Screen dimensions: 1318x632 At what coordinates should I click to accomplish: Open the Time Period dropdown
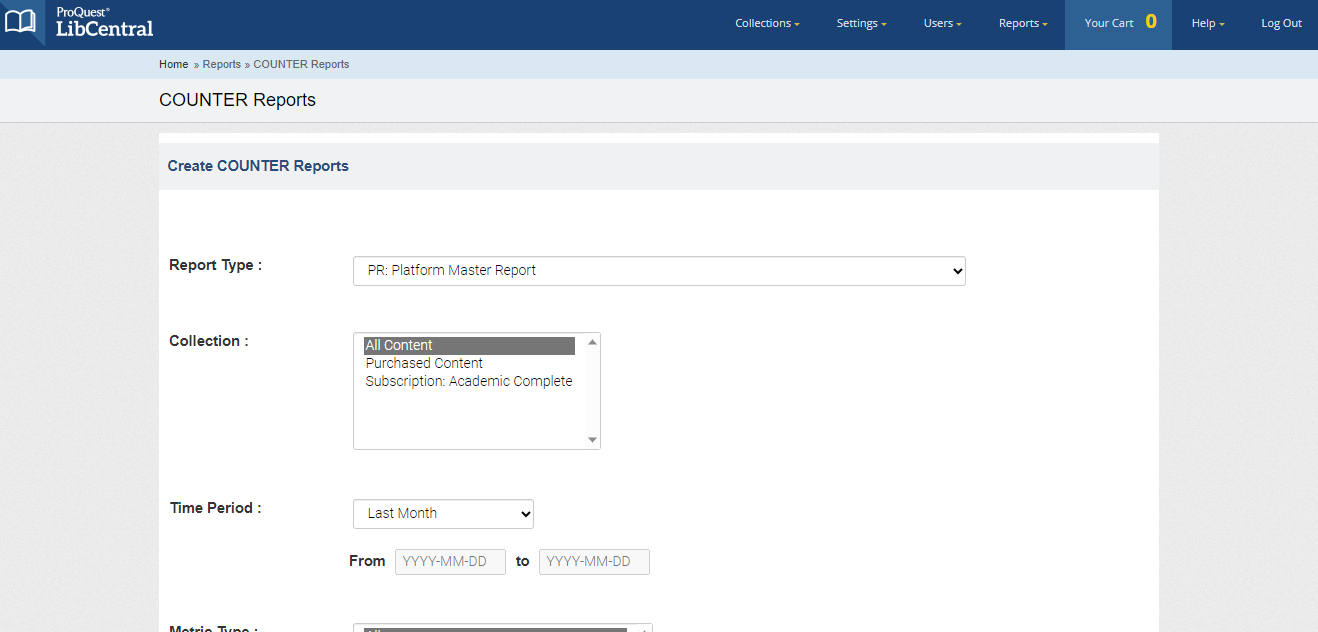tap(443, 513)
